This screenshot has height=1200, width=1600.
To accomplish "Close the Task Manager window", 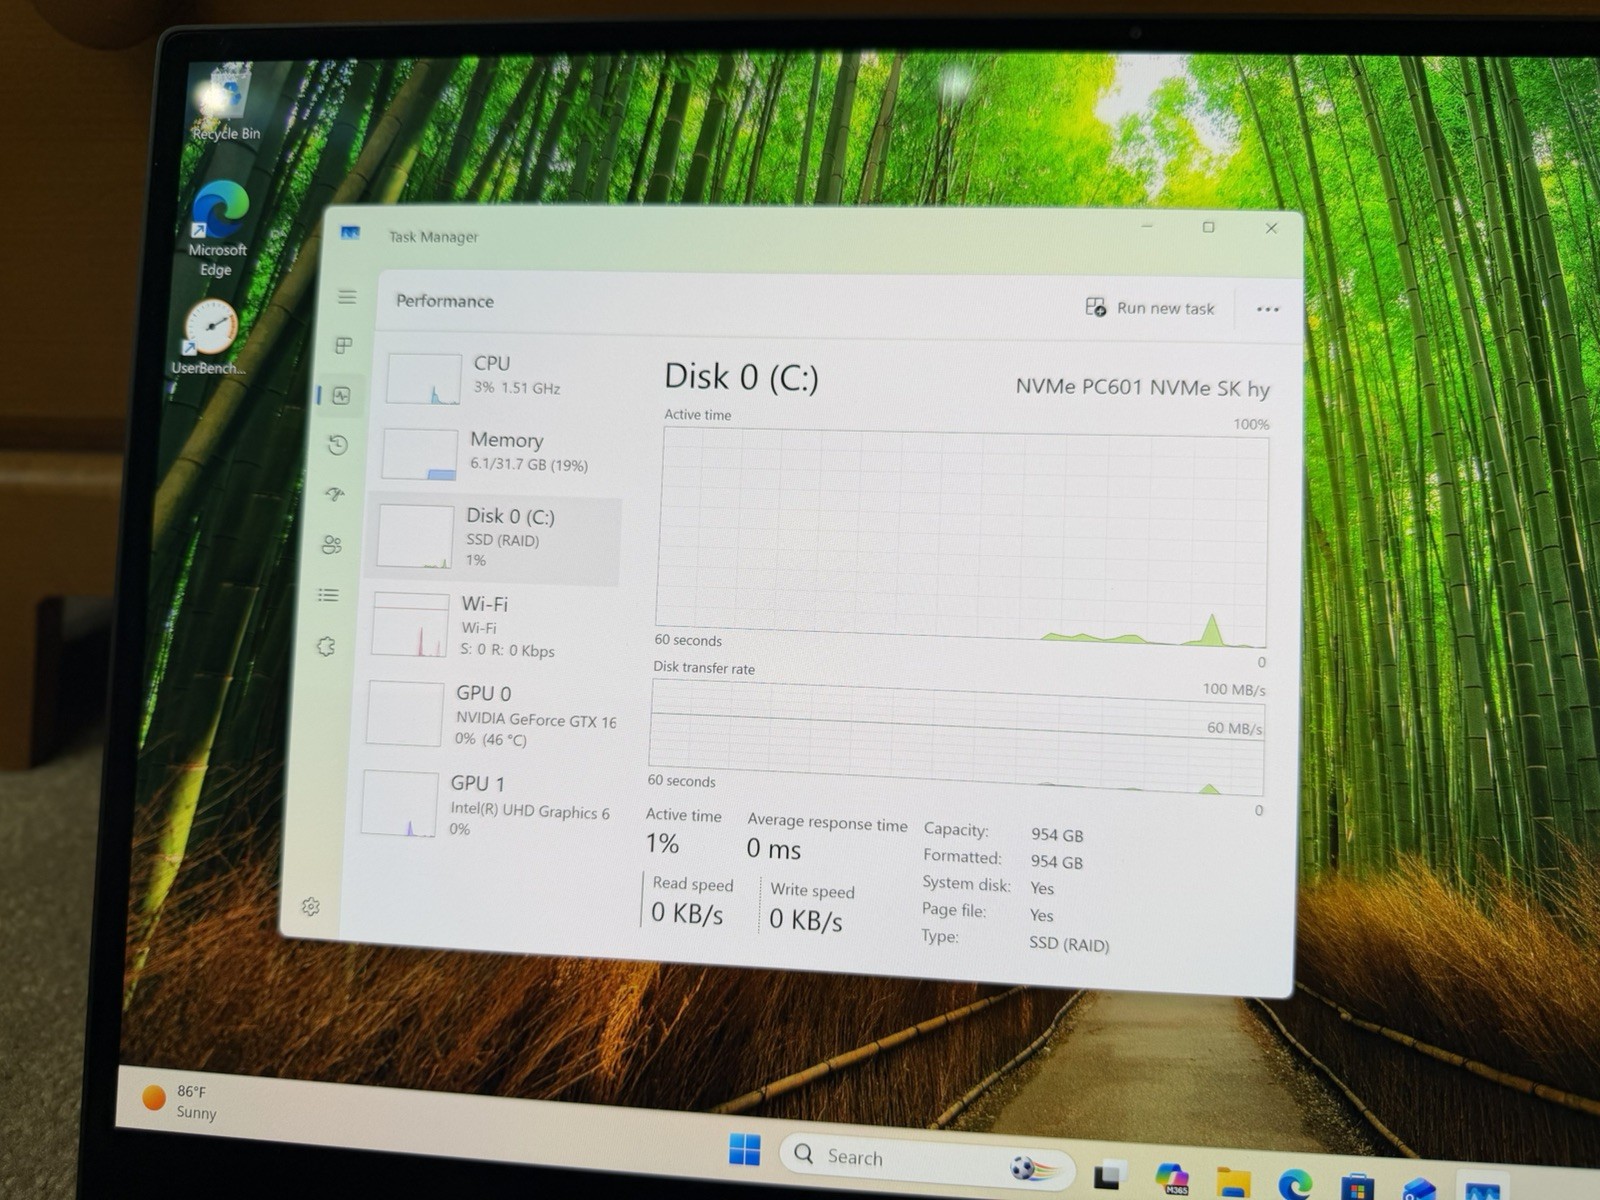I will [1271, 228].
